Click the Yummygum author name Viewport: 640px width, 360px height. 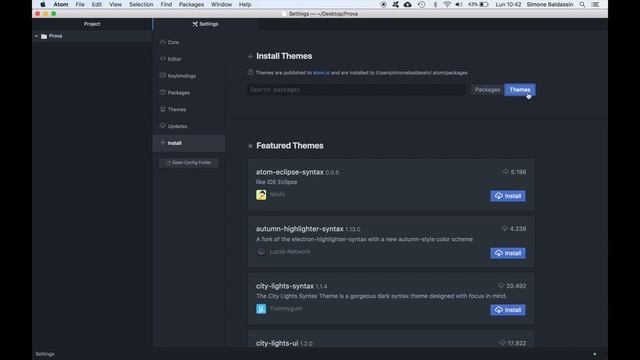[286, 309]
